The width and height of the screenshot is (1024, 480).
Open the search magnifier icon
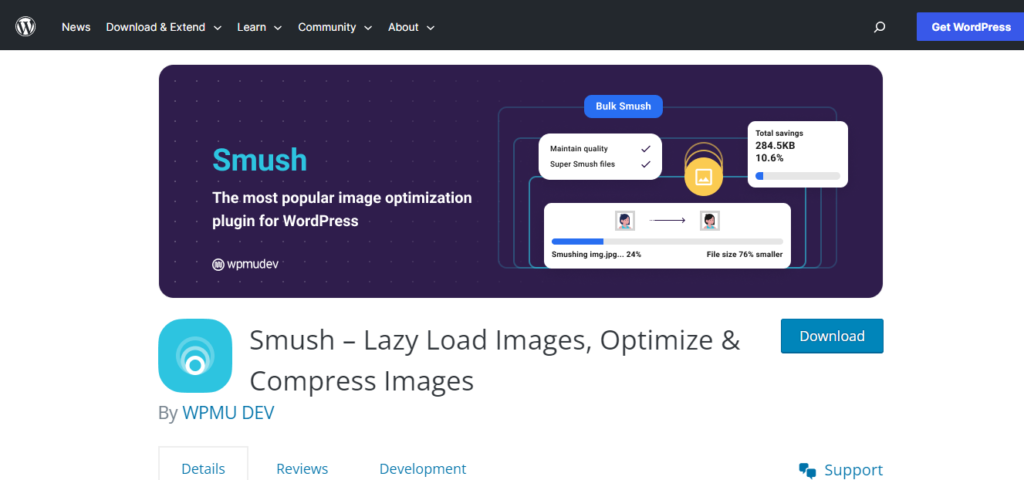880,27
